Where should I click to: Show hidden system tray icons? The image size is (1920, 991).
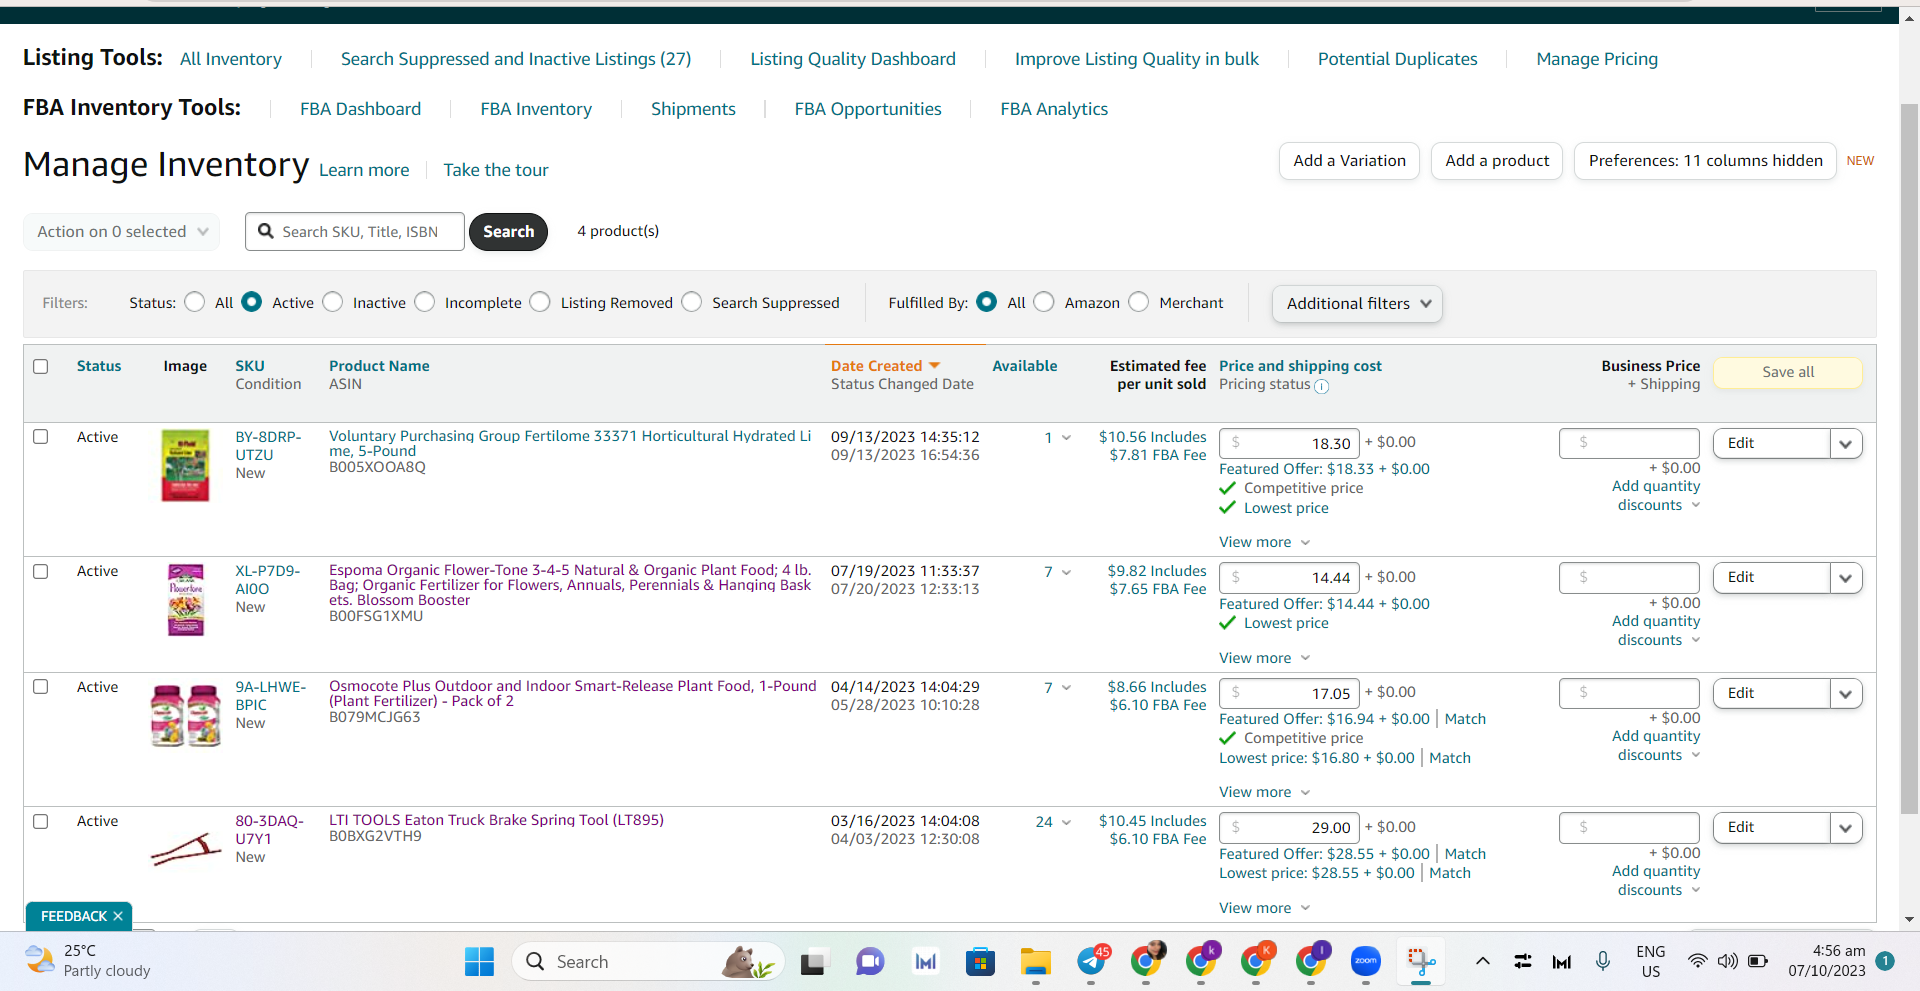1483,962
